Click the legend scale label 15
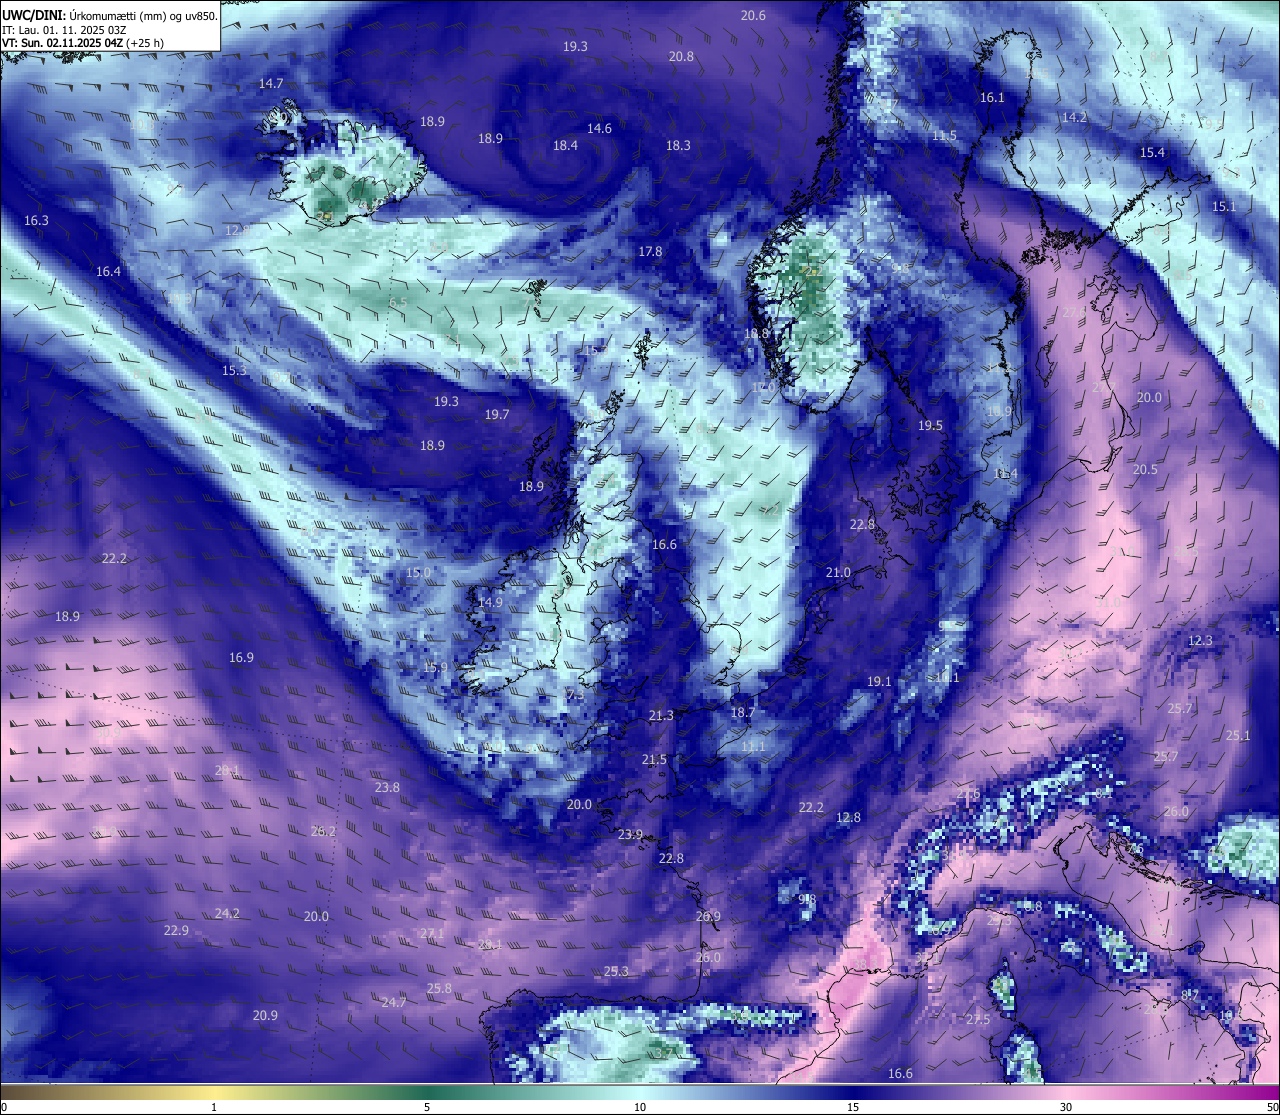The image size is (1280, 1115). coord(853,1107)
